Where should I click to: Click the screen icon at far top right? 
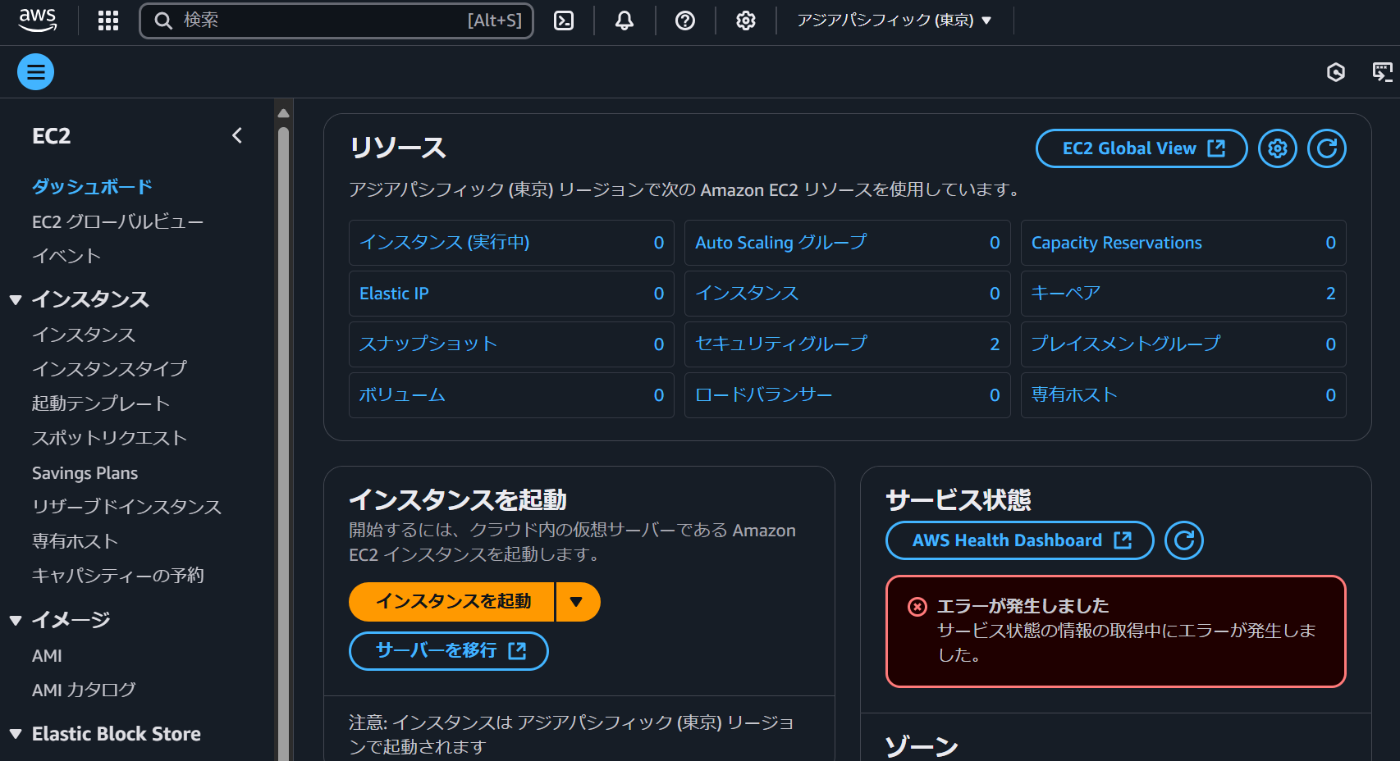[1383, 72]
